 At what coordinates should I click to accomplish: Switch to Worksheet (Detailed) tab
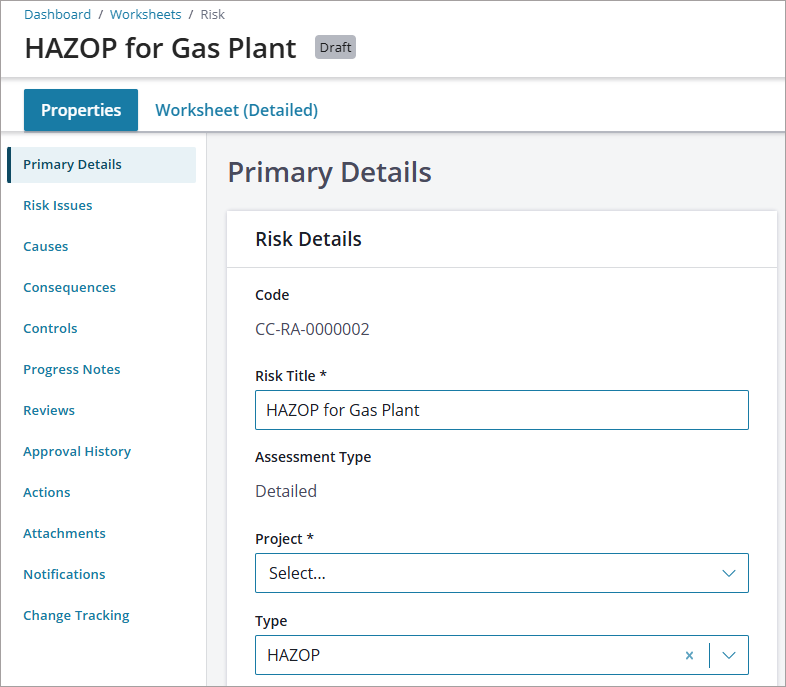tap(237, 110)
